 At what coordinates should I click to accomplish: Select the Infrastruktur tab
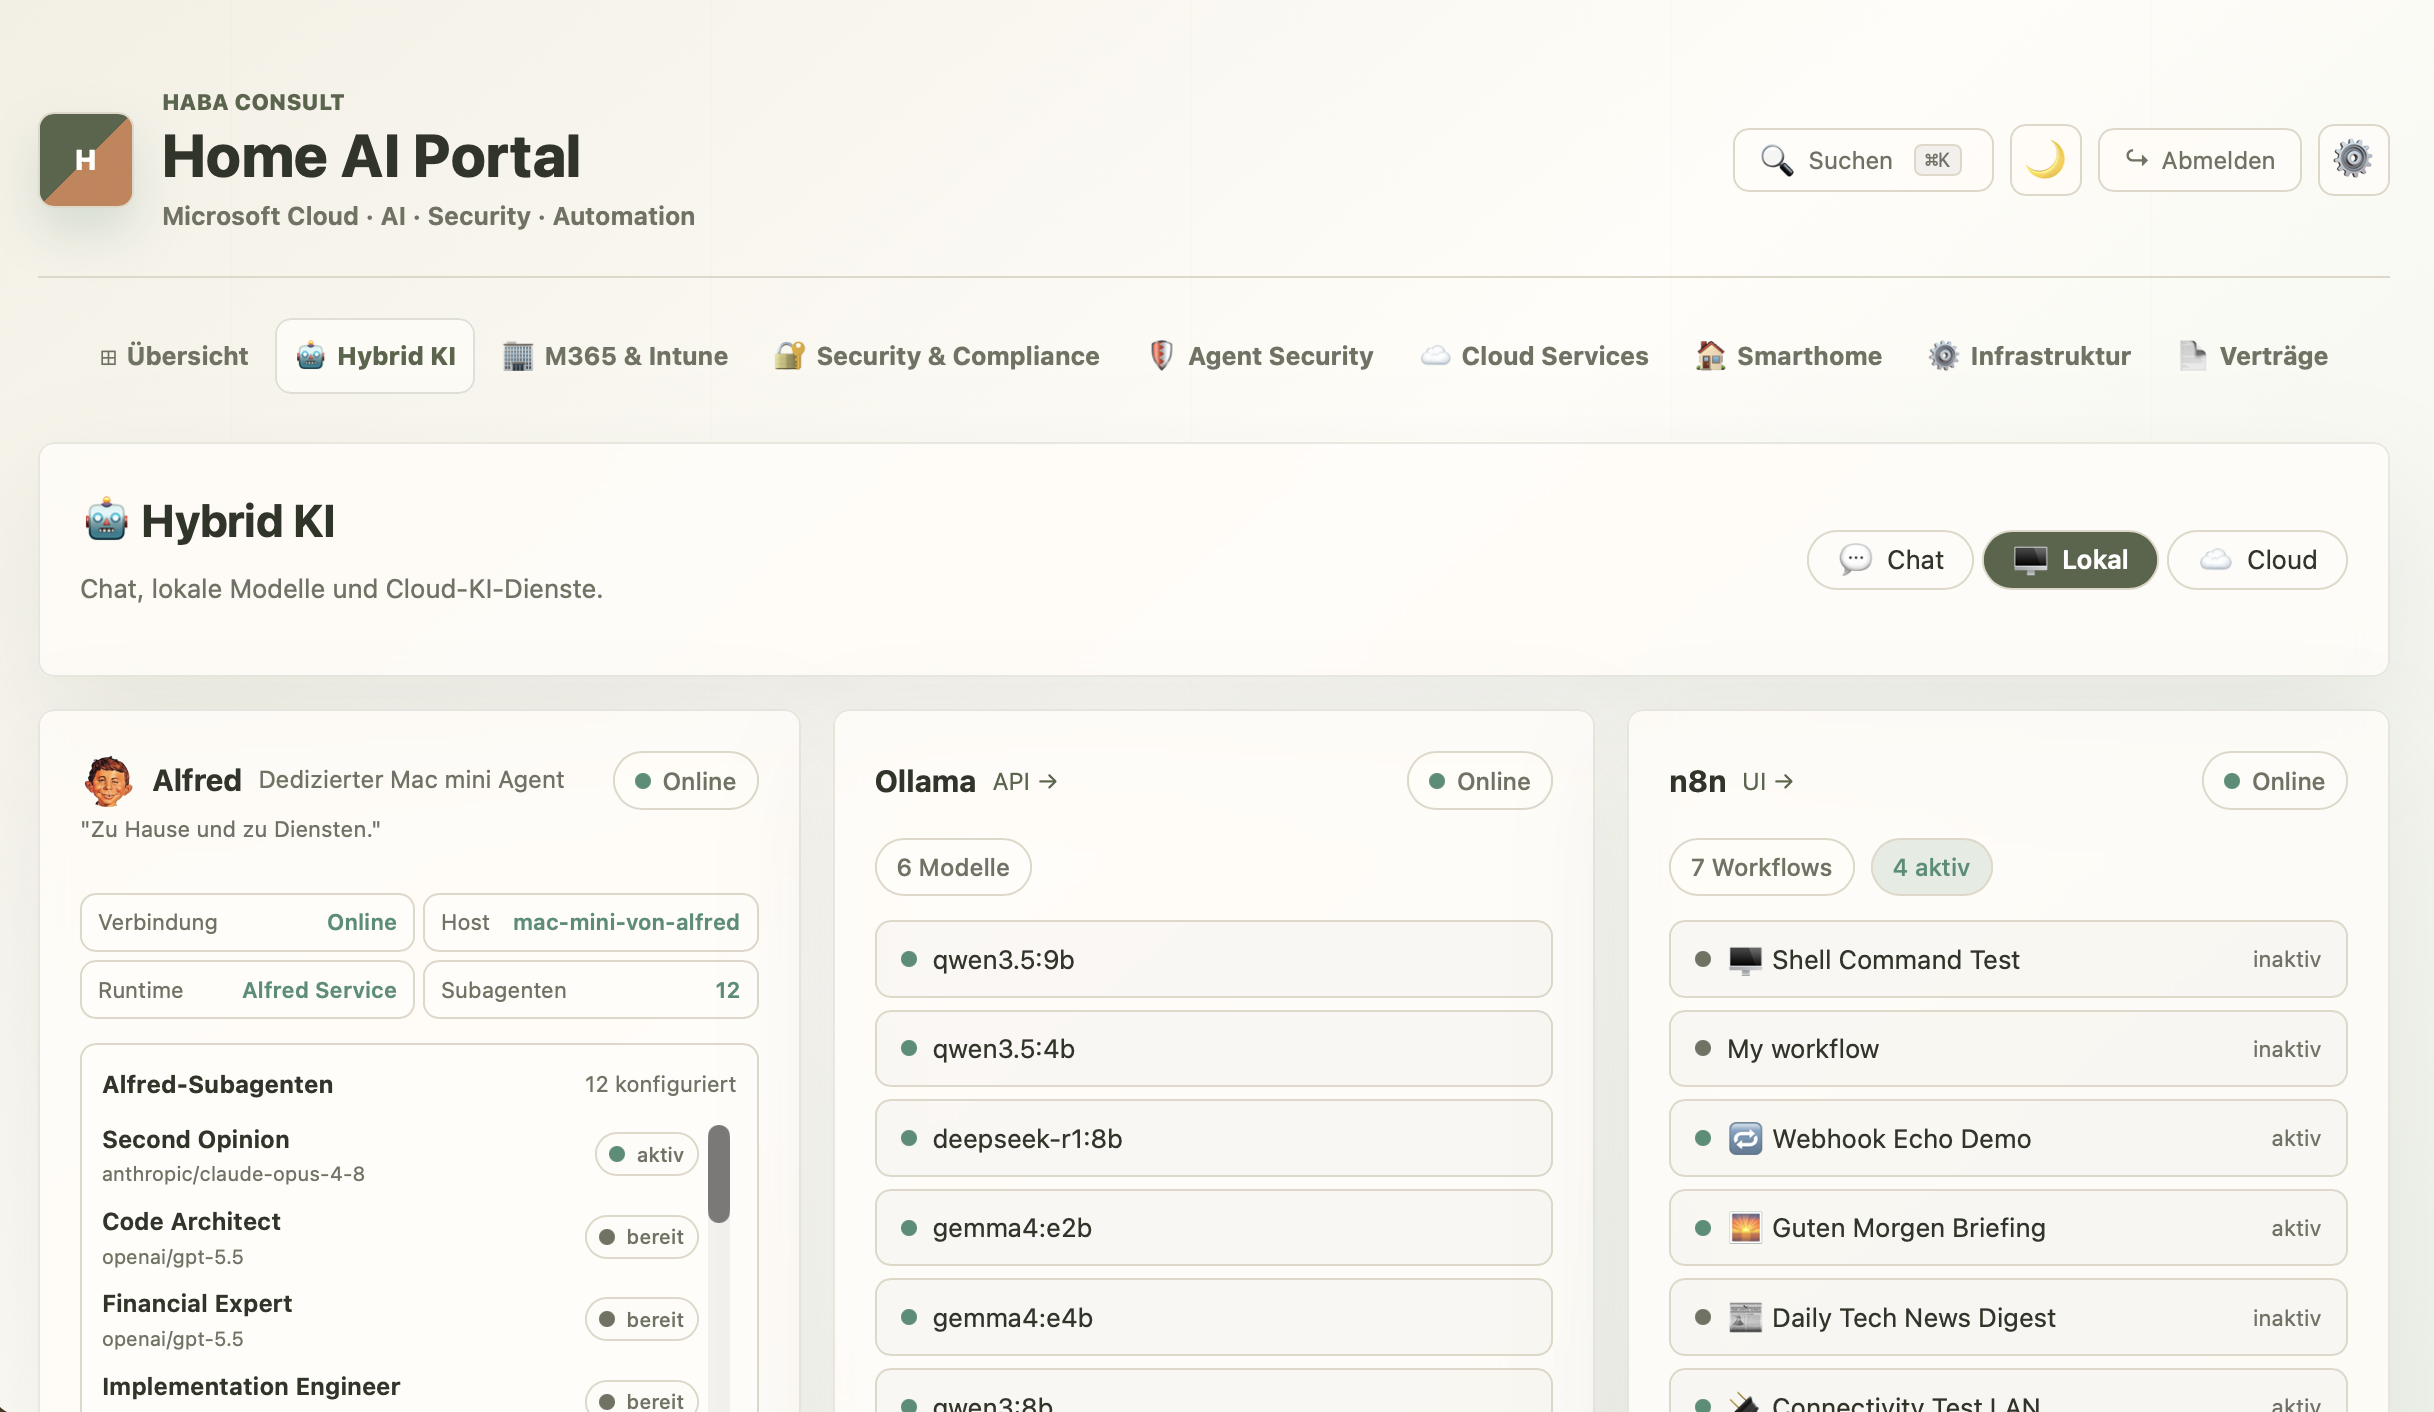click(x=2030, y=356)
